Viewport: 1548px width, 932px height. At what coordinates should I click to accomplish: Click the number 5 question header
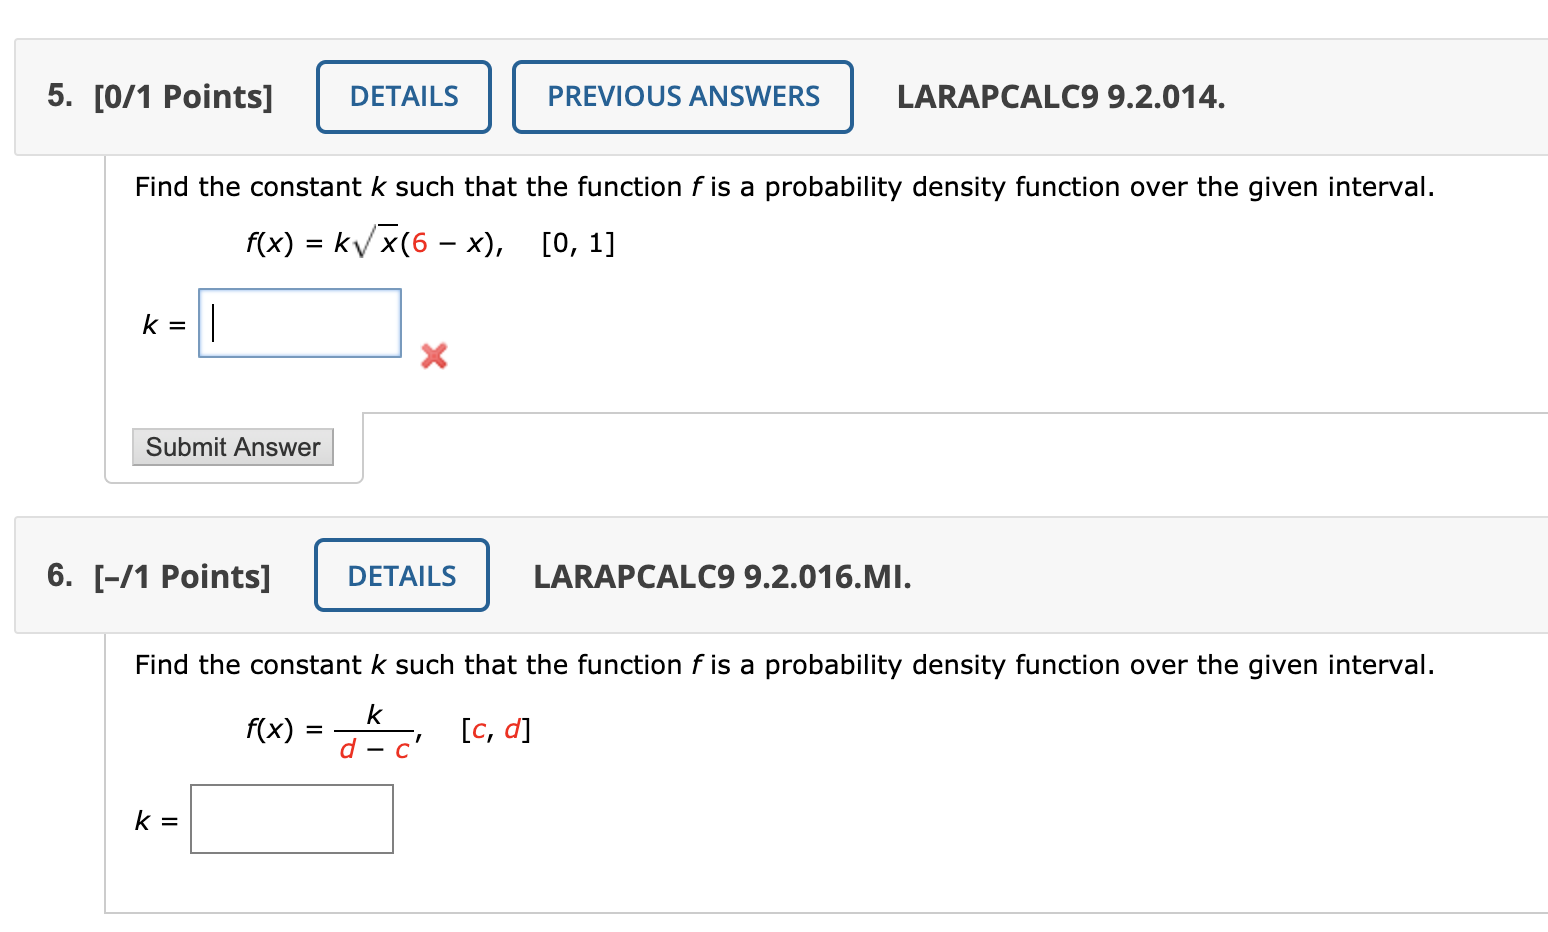click(58, 96)
